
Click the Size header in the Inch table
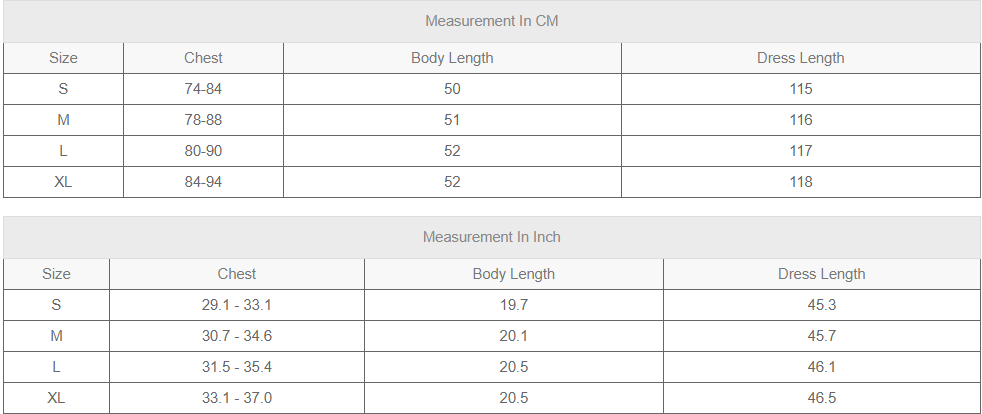pos(56,274)
